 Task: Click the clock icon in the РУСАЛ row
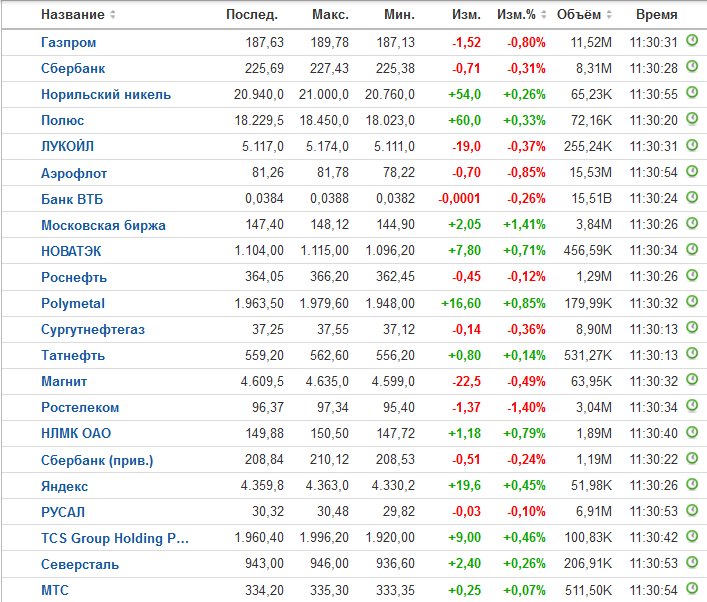pos(692,510)
